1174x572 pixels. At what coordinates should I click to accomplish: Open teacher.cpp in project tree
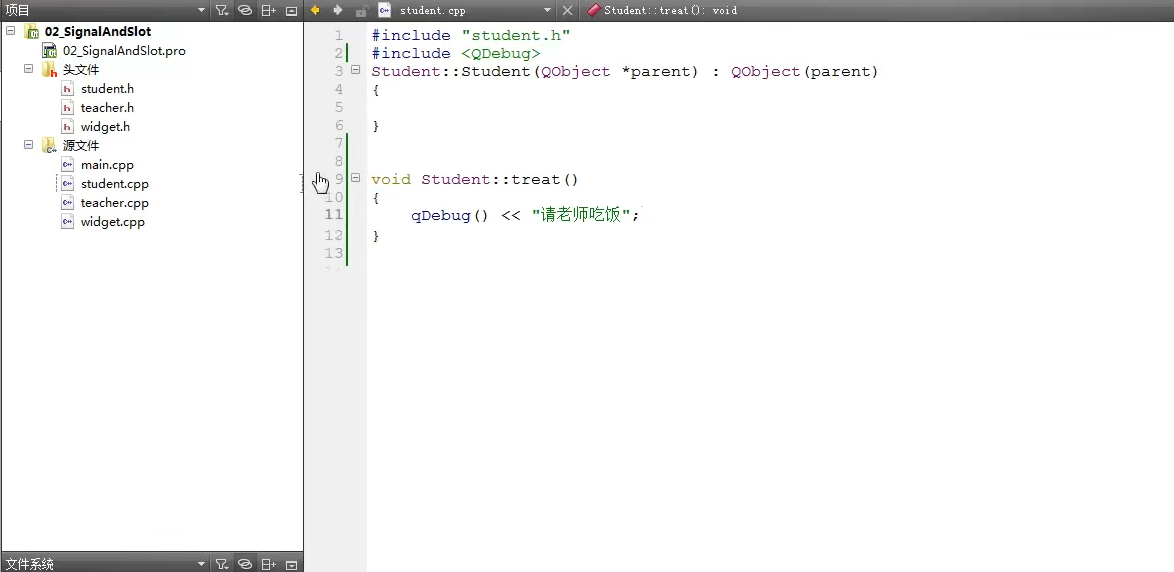tap(115, 203)
